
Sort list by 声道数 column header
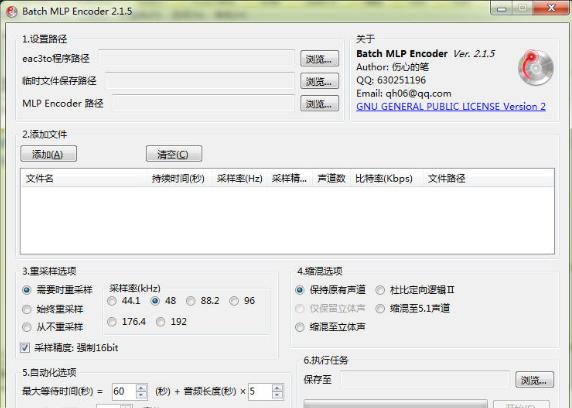coord(331,178)
